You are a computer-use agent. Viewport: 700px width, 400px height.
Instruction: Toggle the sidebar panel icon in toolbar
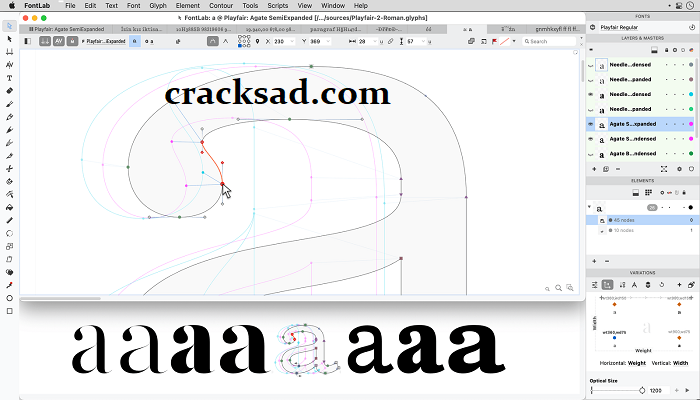28,41
